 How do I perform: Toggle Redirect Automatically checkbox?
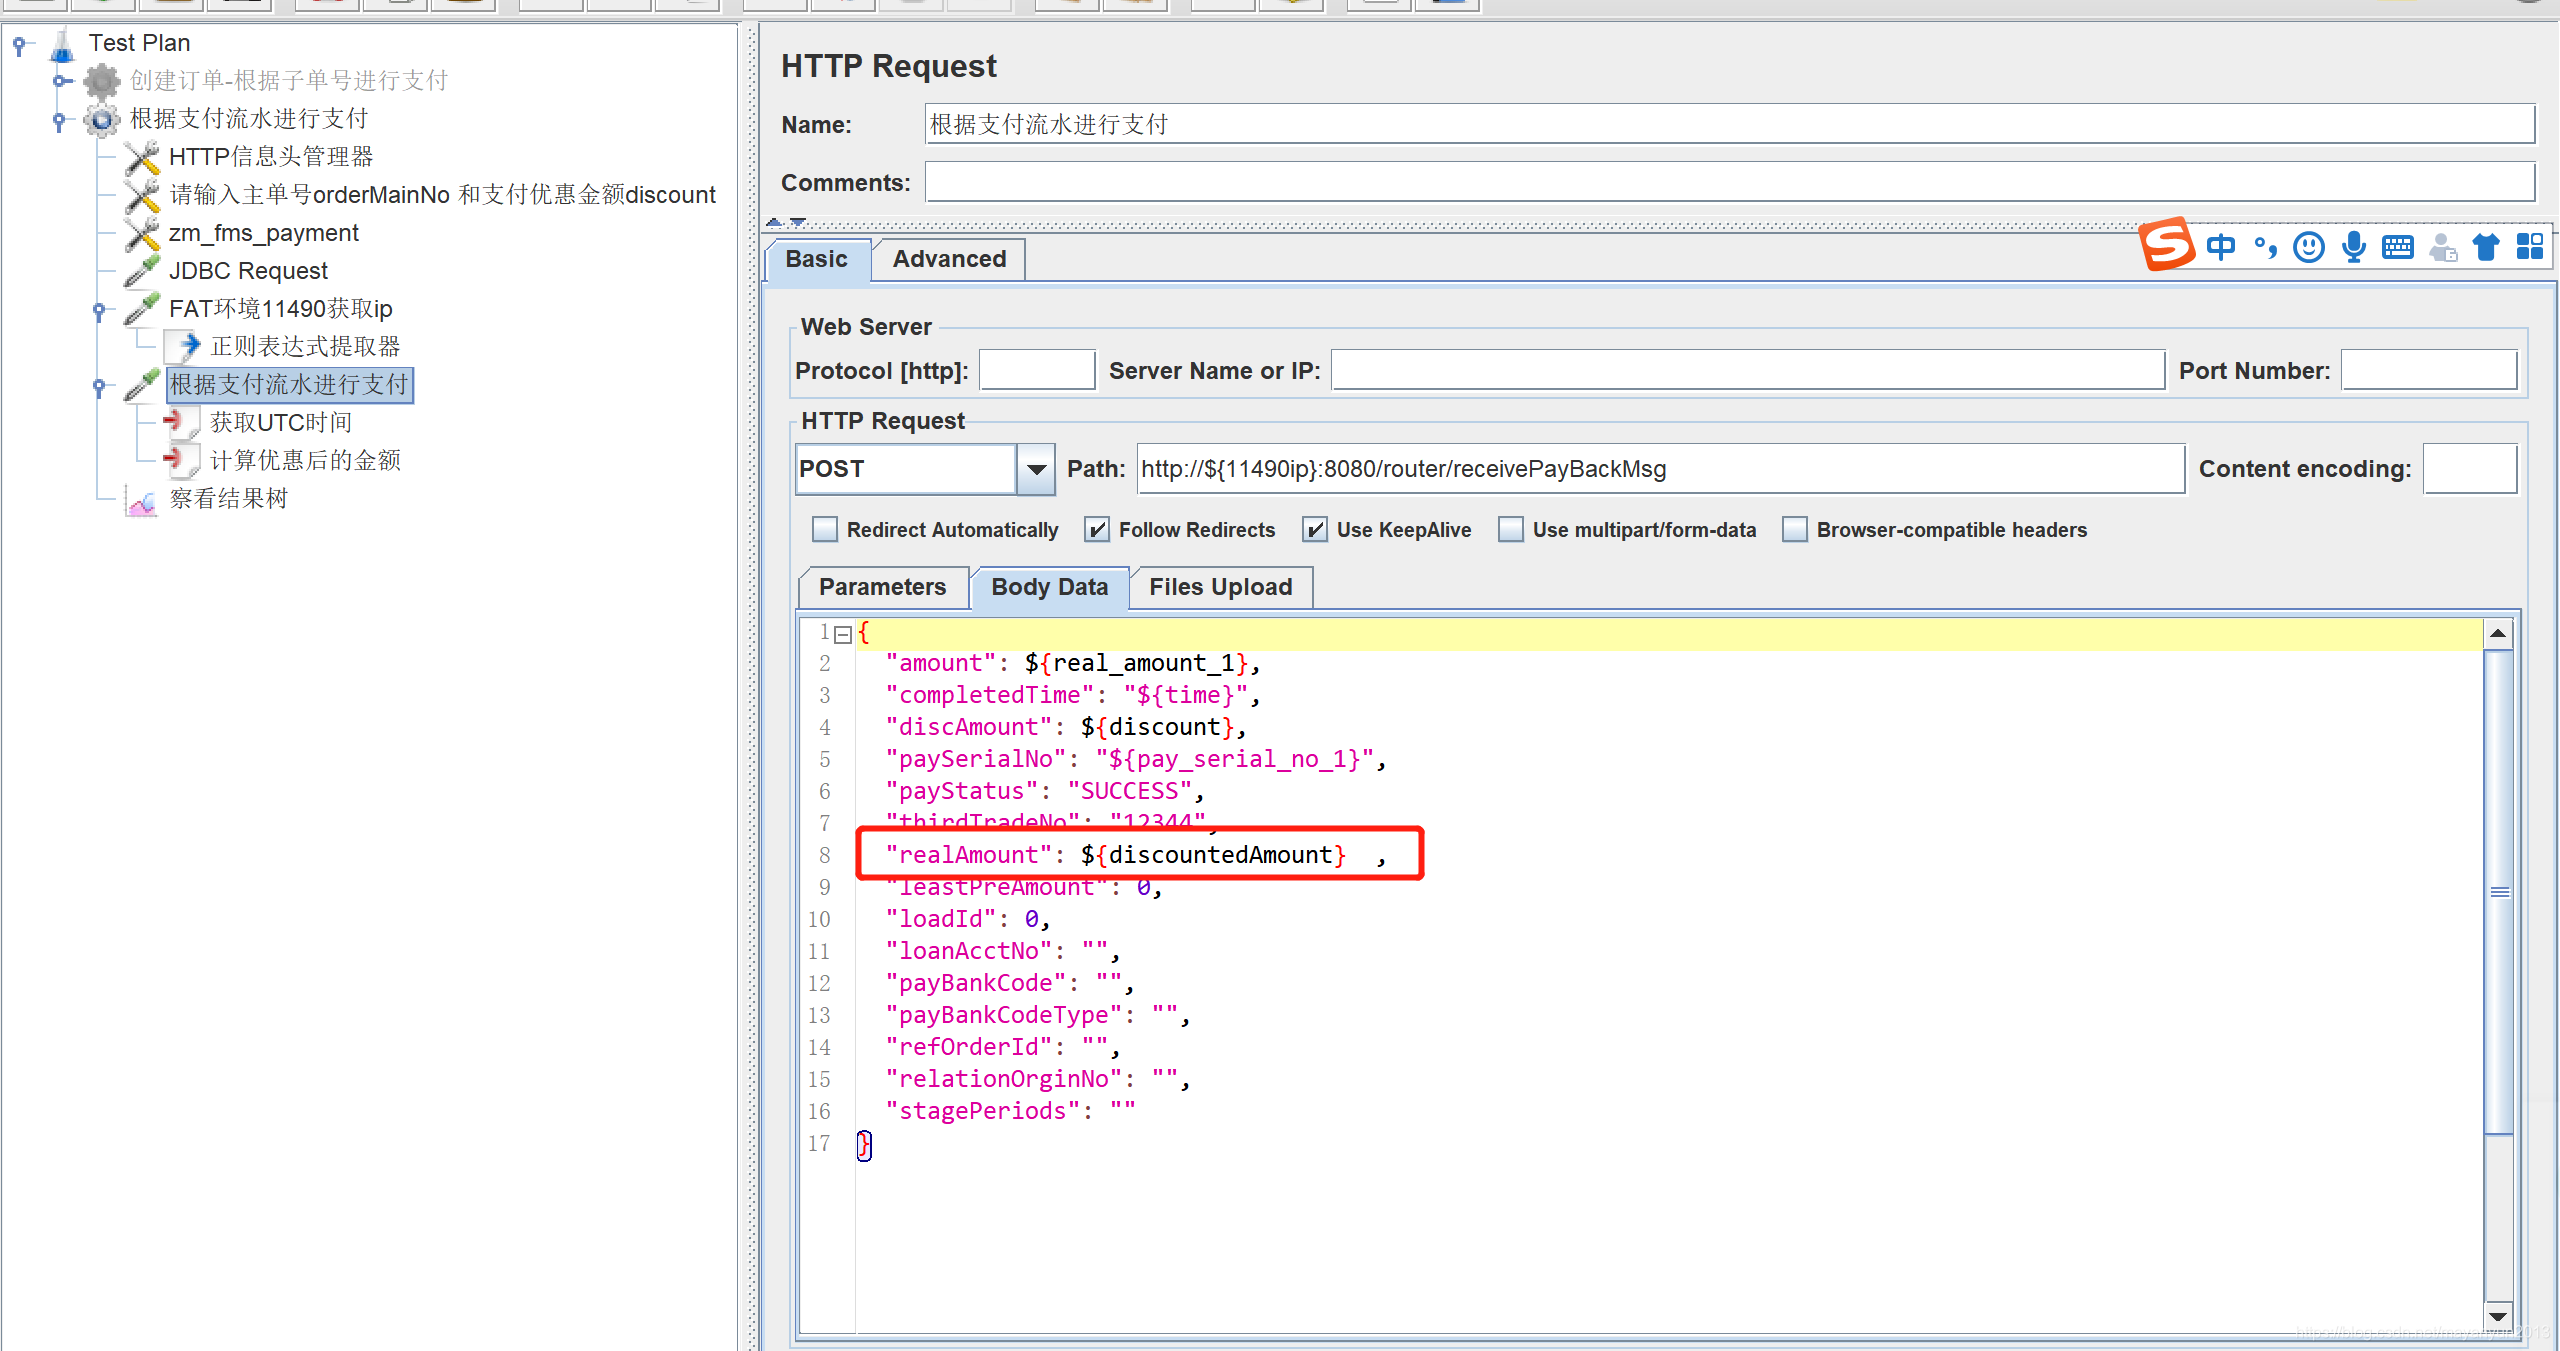coord(825,530)
